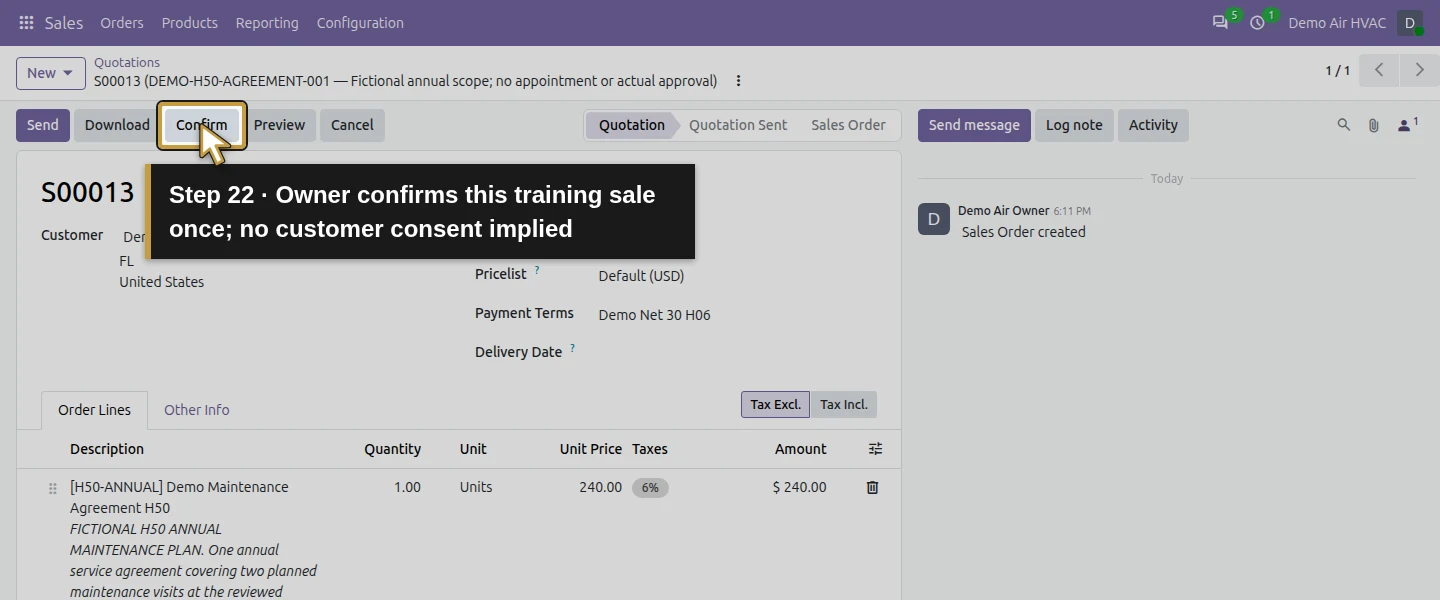Preview the quotation
Image resolution: width=1440 pixels, height=600 pixels.
tap(279, 125)
